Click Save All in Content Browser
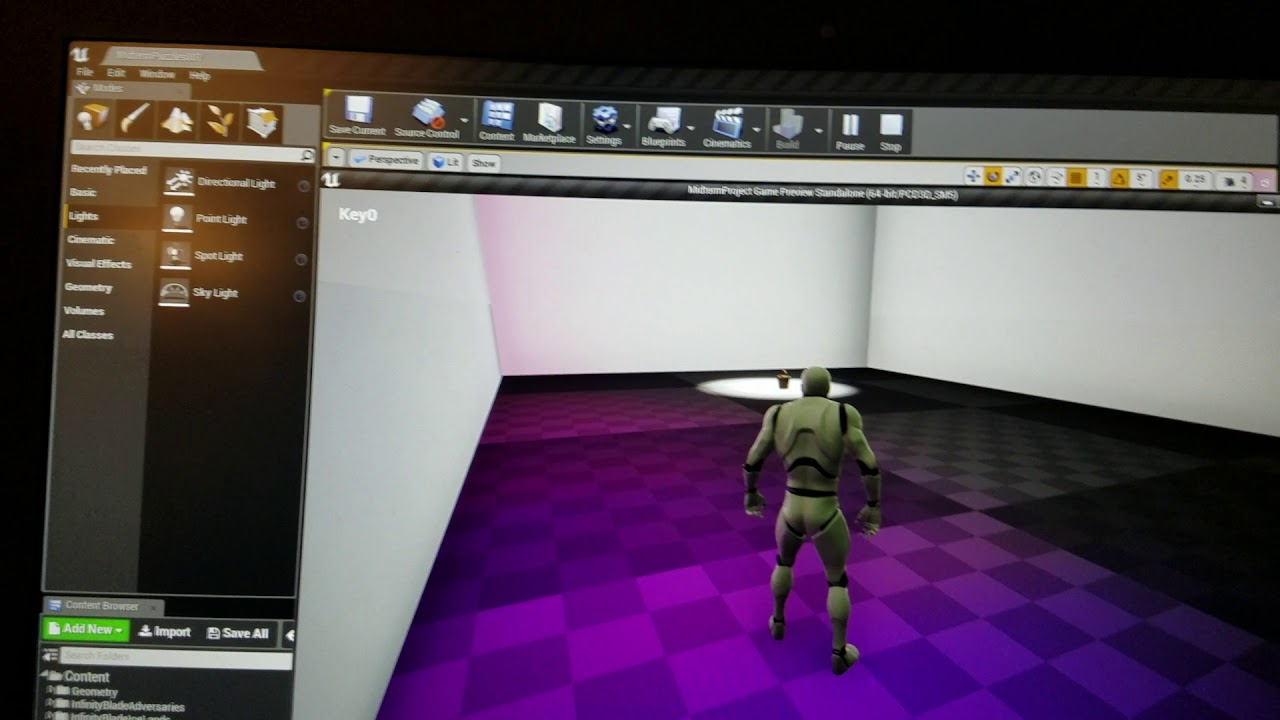 (238, 633)
